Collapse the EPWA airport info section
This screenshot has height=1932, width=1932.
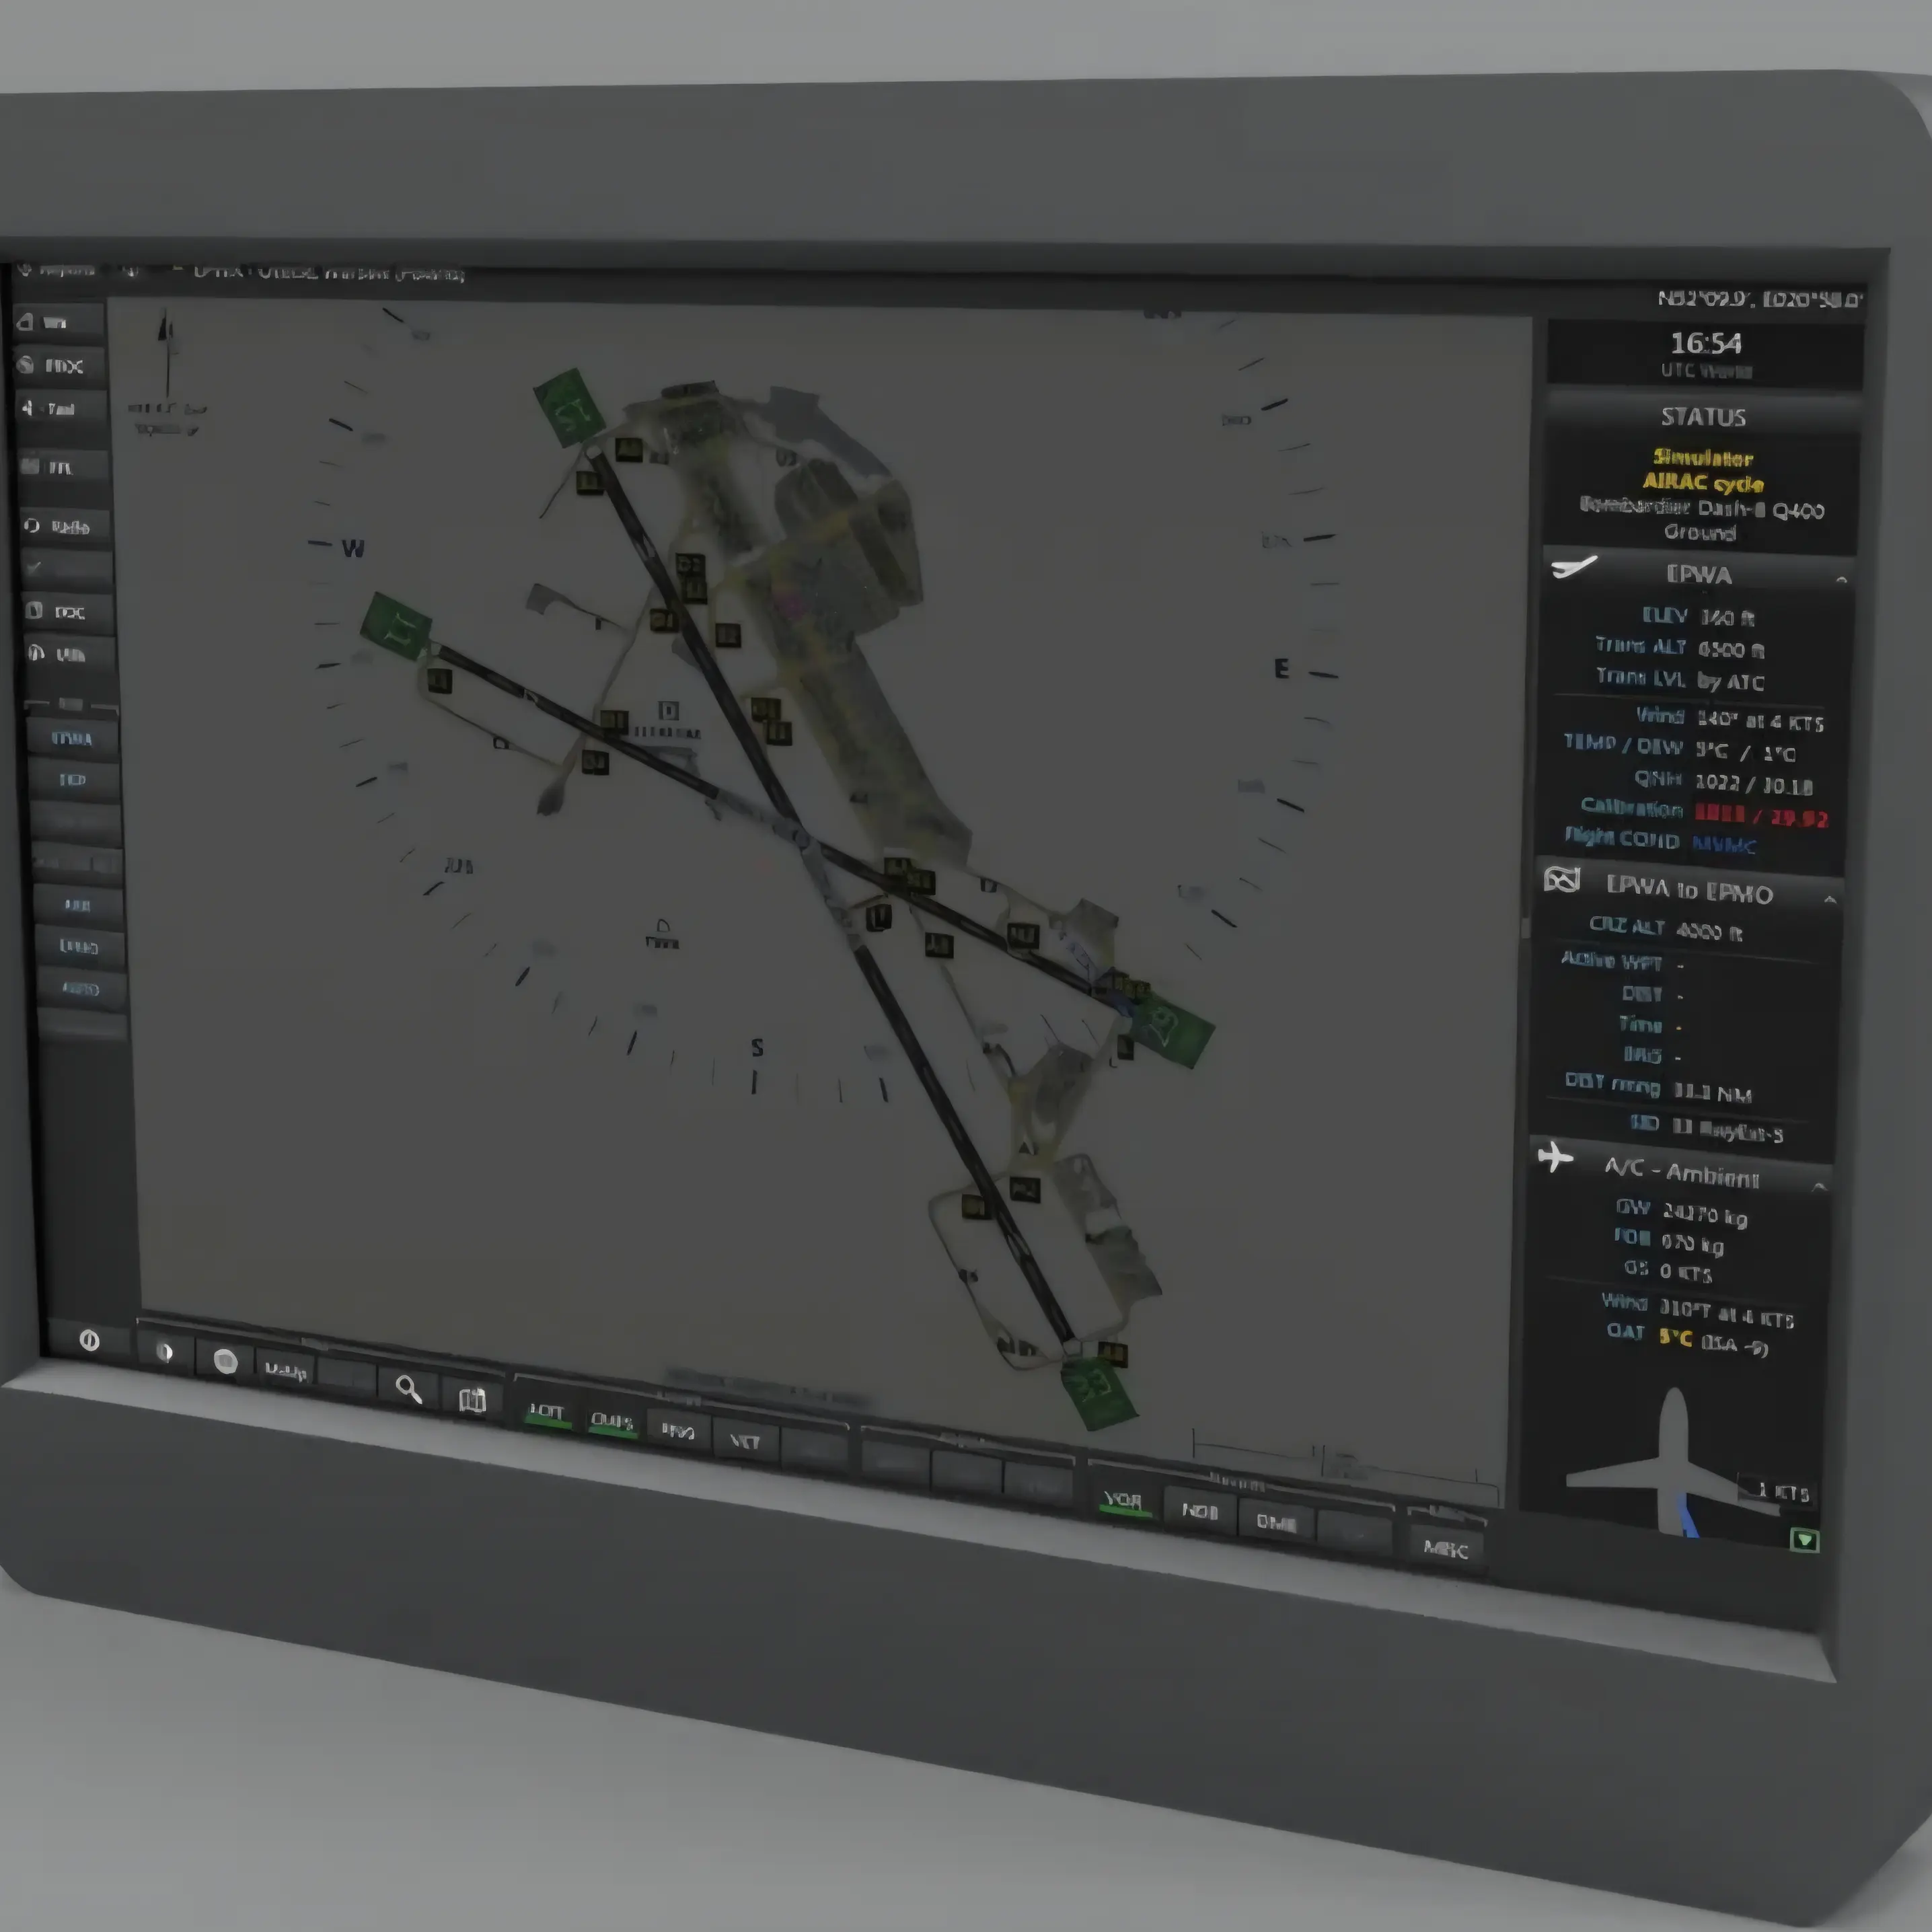(1841, 579)
